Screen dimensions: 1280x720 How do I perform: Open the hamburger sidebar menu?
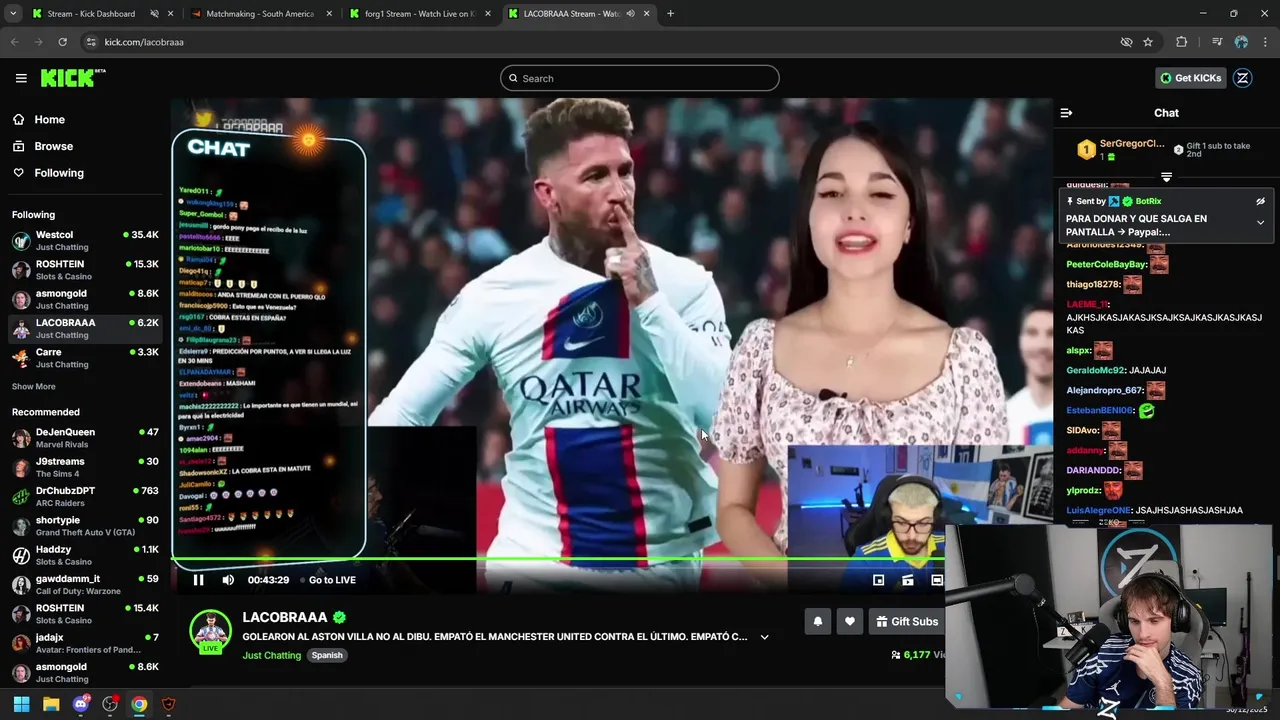(21, 78)
